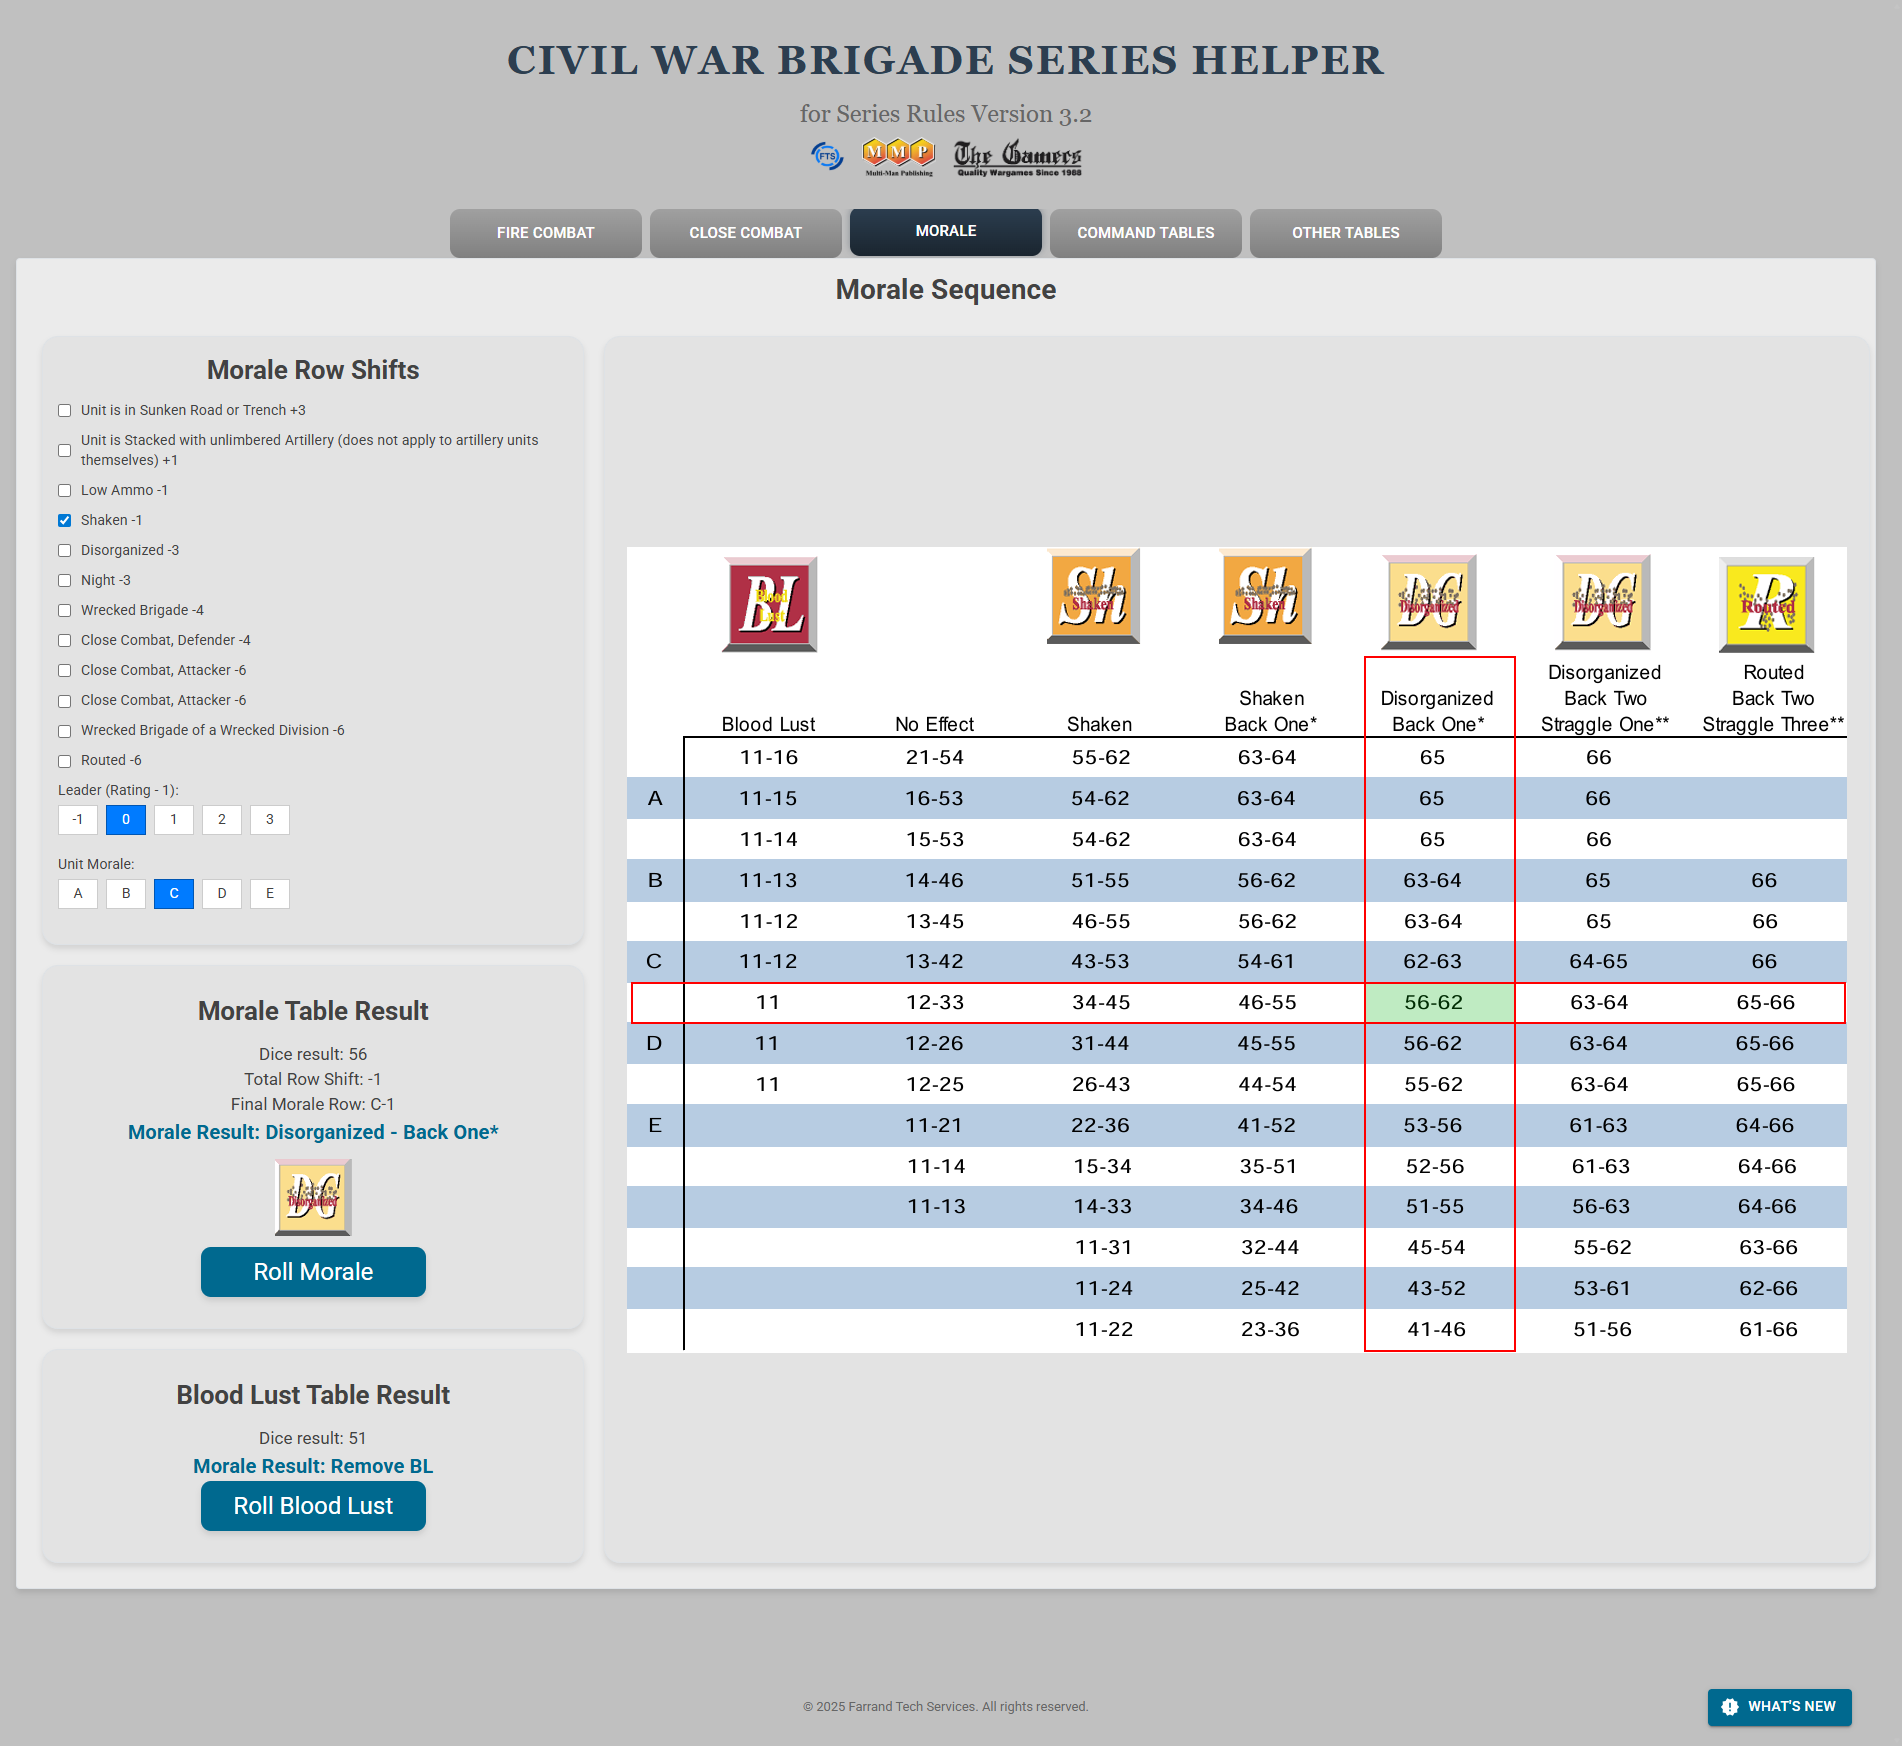This screenshot has width=1902, height=1746.
Task: Set leader rating to -1
Action: pyautogui.click(x=78, y=820)
